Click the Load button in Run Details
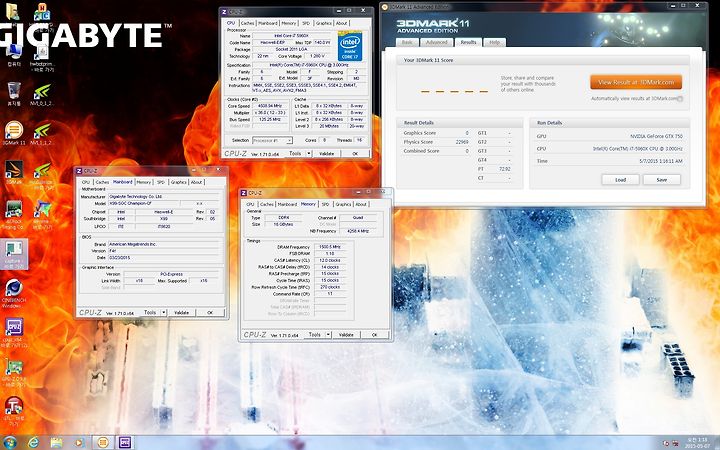Viewport: 720px width, 450px height. [620, 180]
